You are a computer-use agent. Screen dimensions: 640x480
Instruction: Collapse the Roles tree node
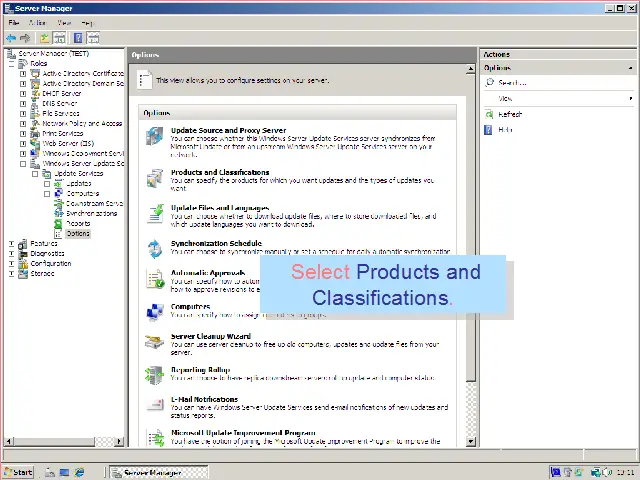pyautogui.click(x=11, y=64)
